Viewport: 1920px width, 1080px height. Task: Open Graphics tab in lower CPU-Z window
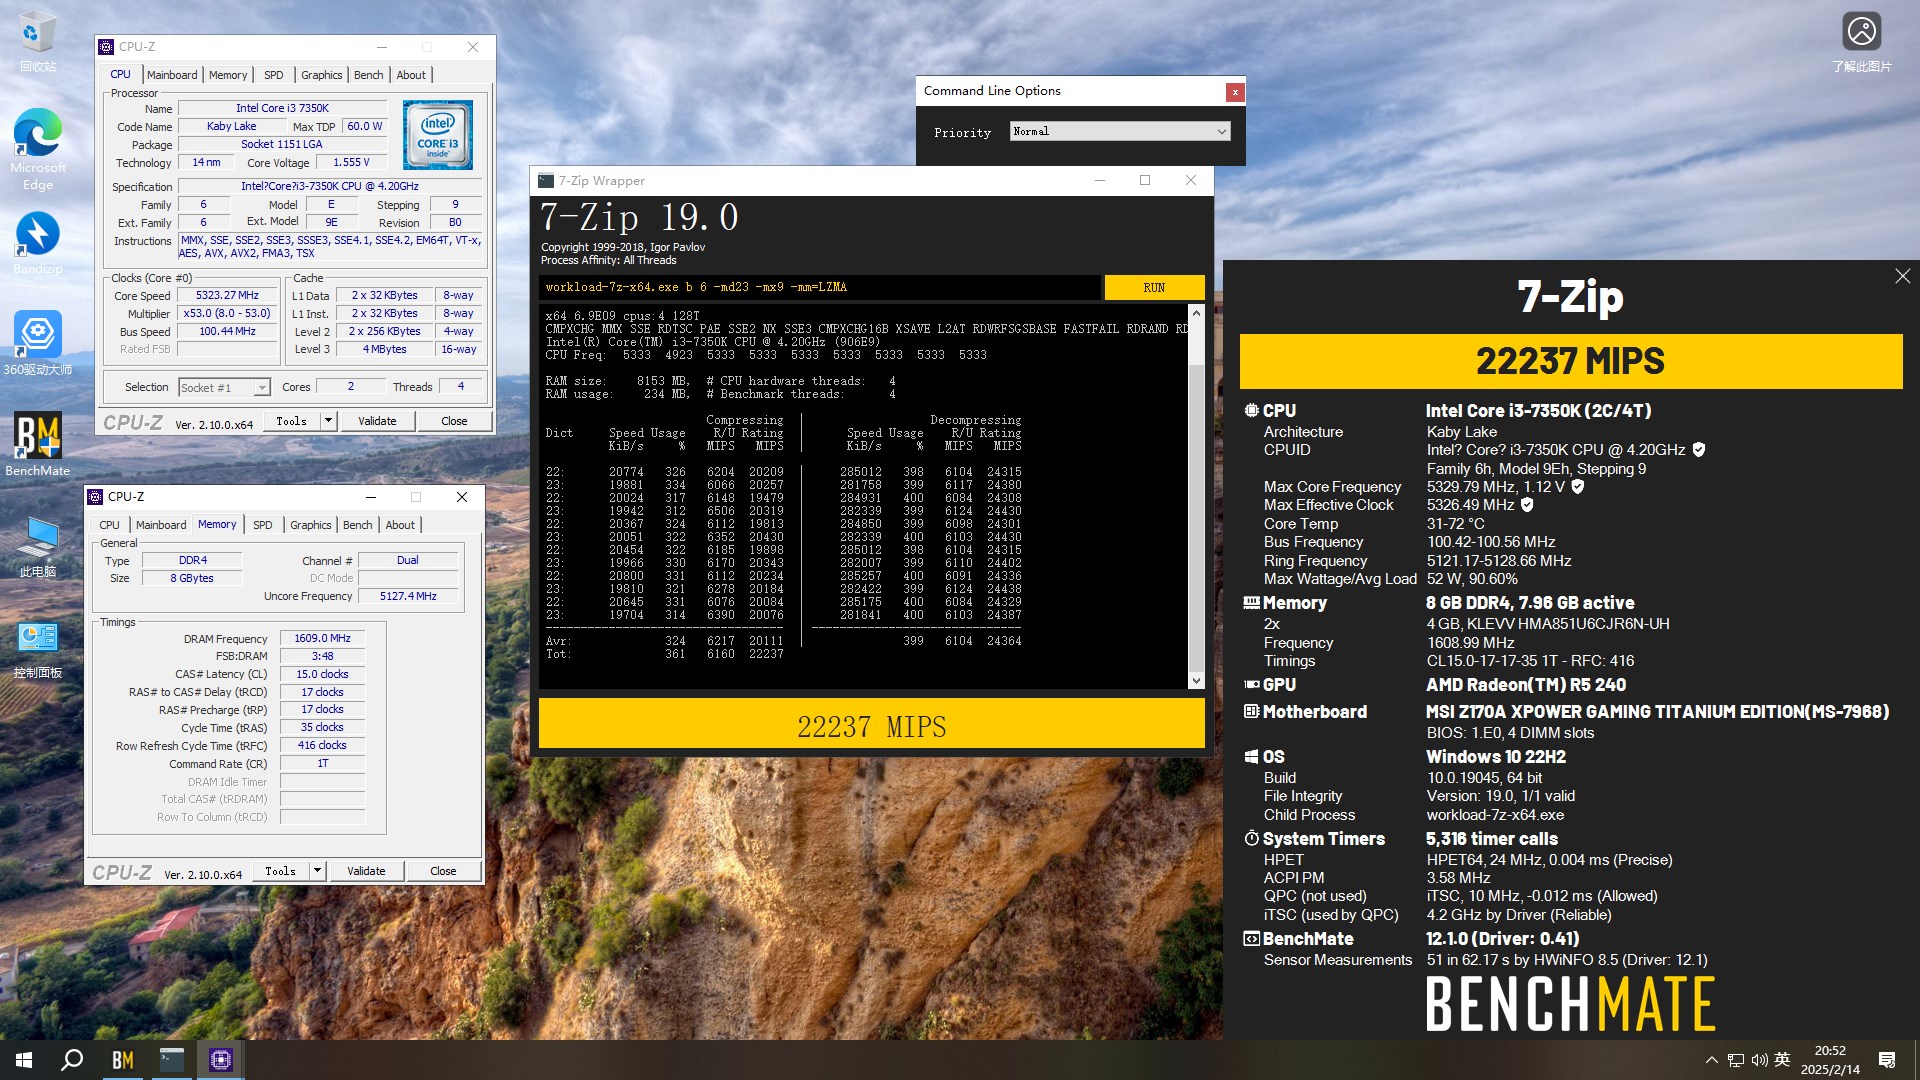pos(311,525)
